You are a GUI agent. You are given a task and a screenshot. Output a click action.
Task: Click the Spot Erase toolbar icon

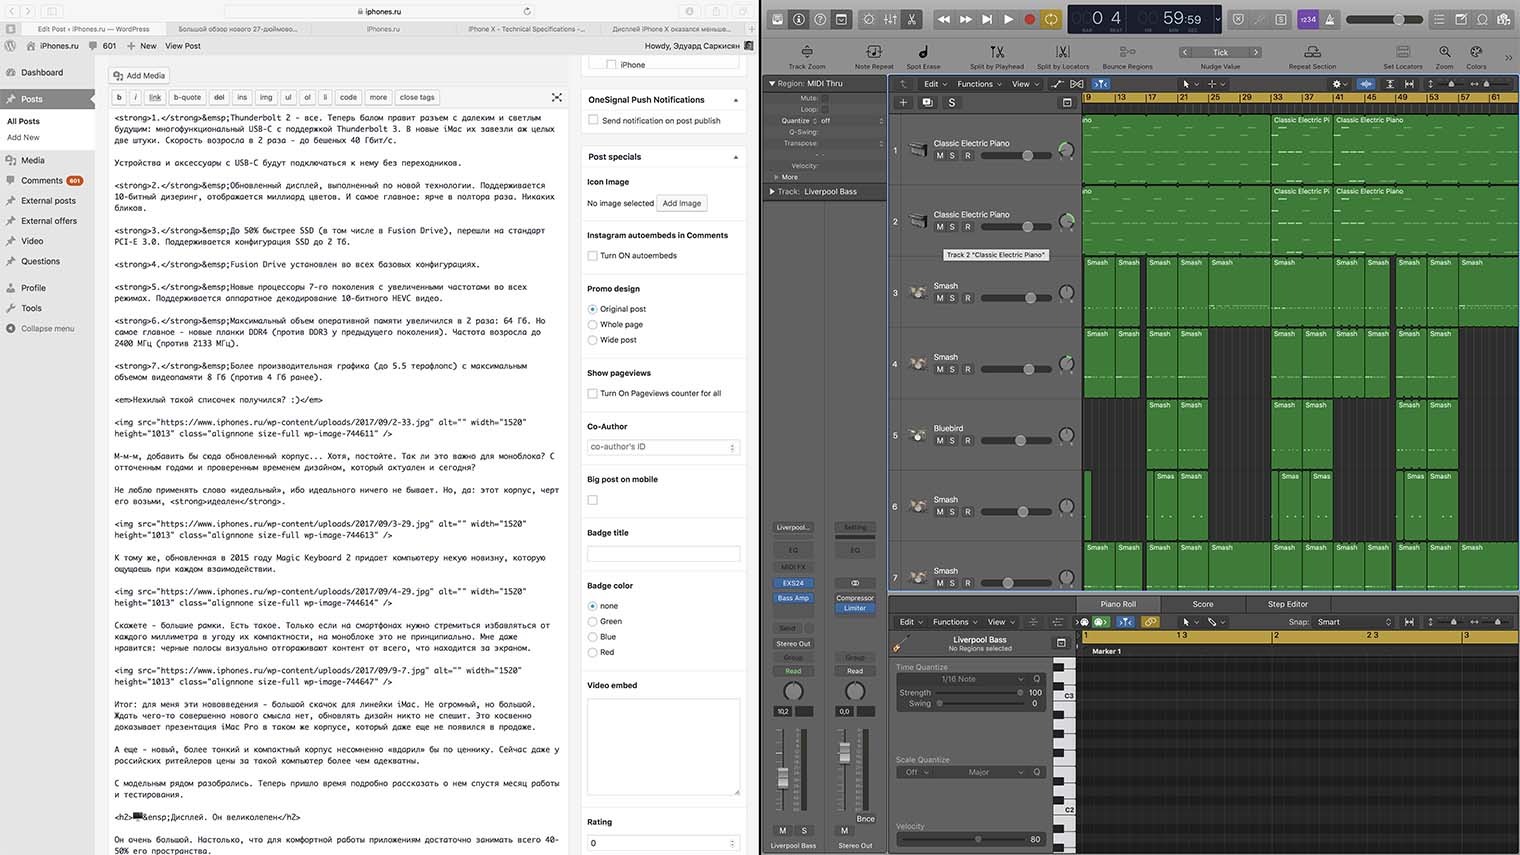[x=923, y=52]
